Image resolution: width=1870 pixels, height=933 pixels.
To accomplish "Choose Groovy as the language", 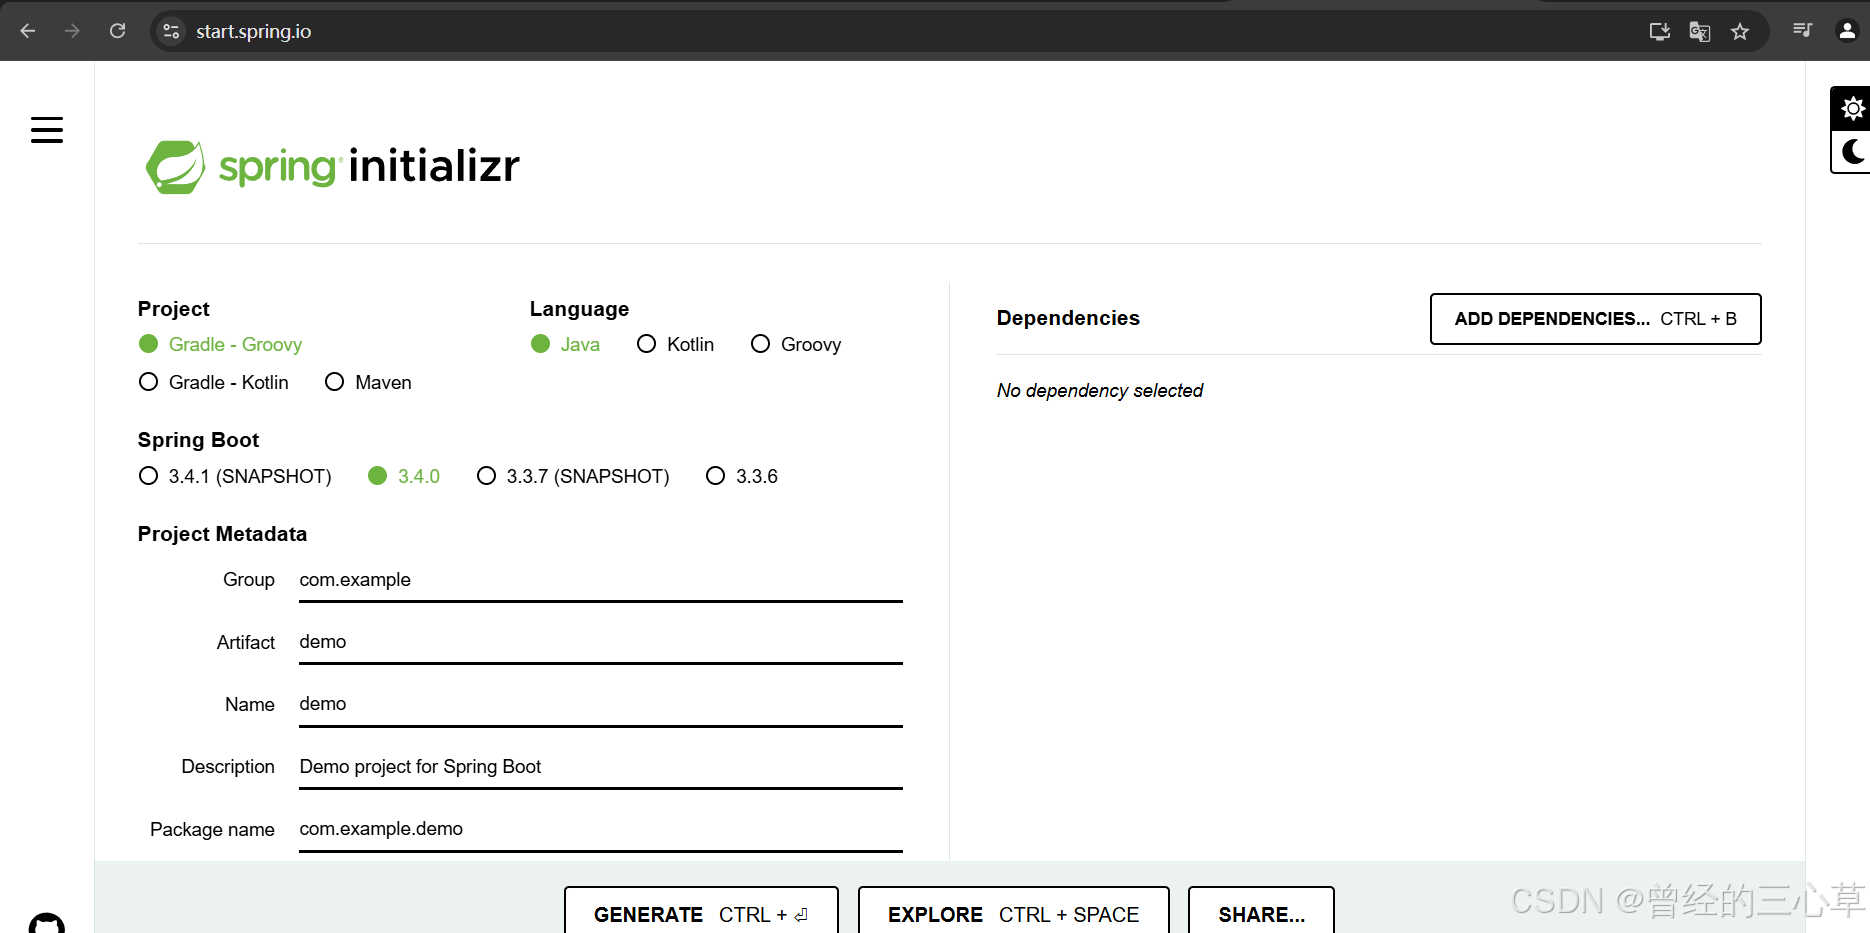I will (x=796, y=344).
